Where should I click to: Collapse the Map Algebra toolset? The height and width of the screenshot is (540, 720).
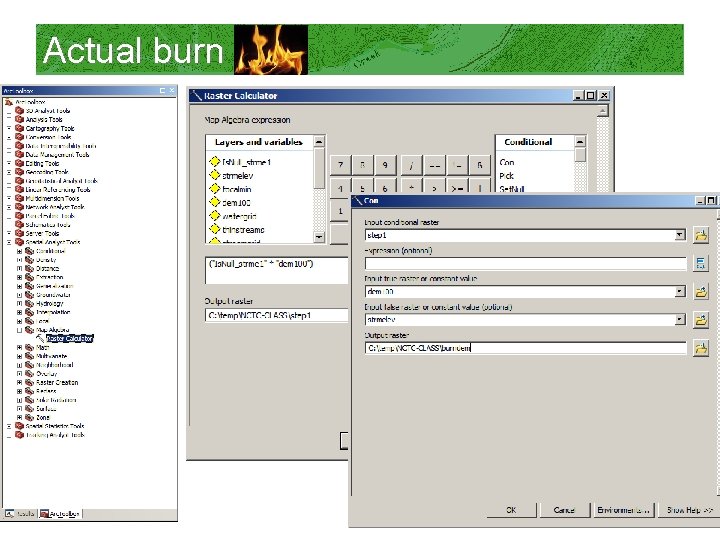19,330
